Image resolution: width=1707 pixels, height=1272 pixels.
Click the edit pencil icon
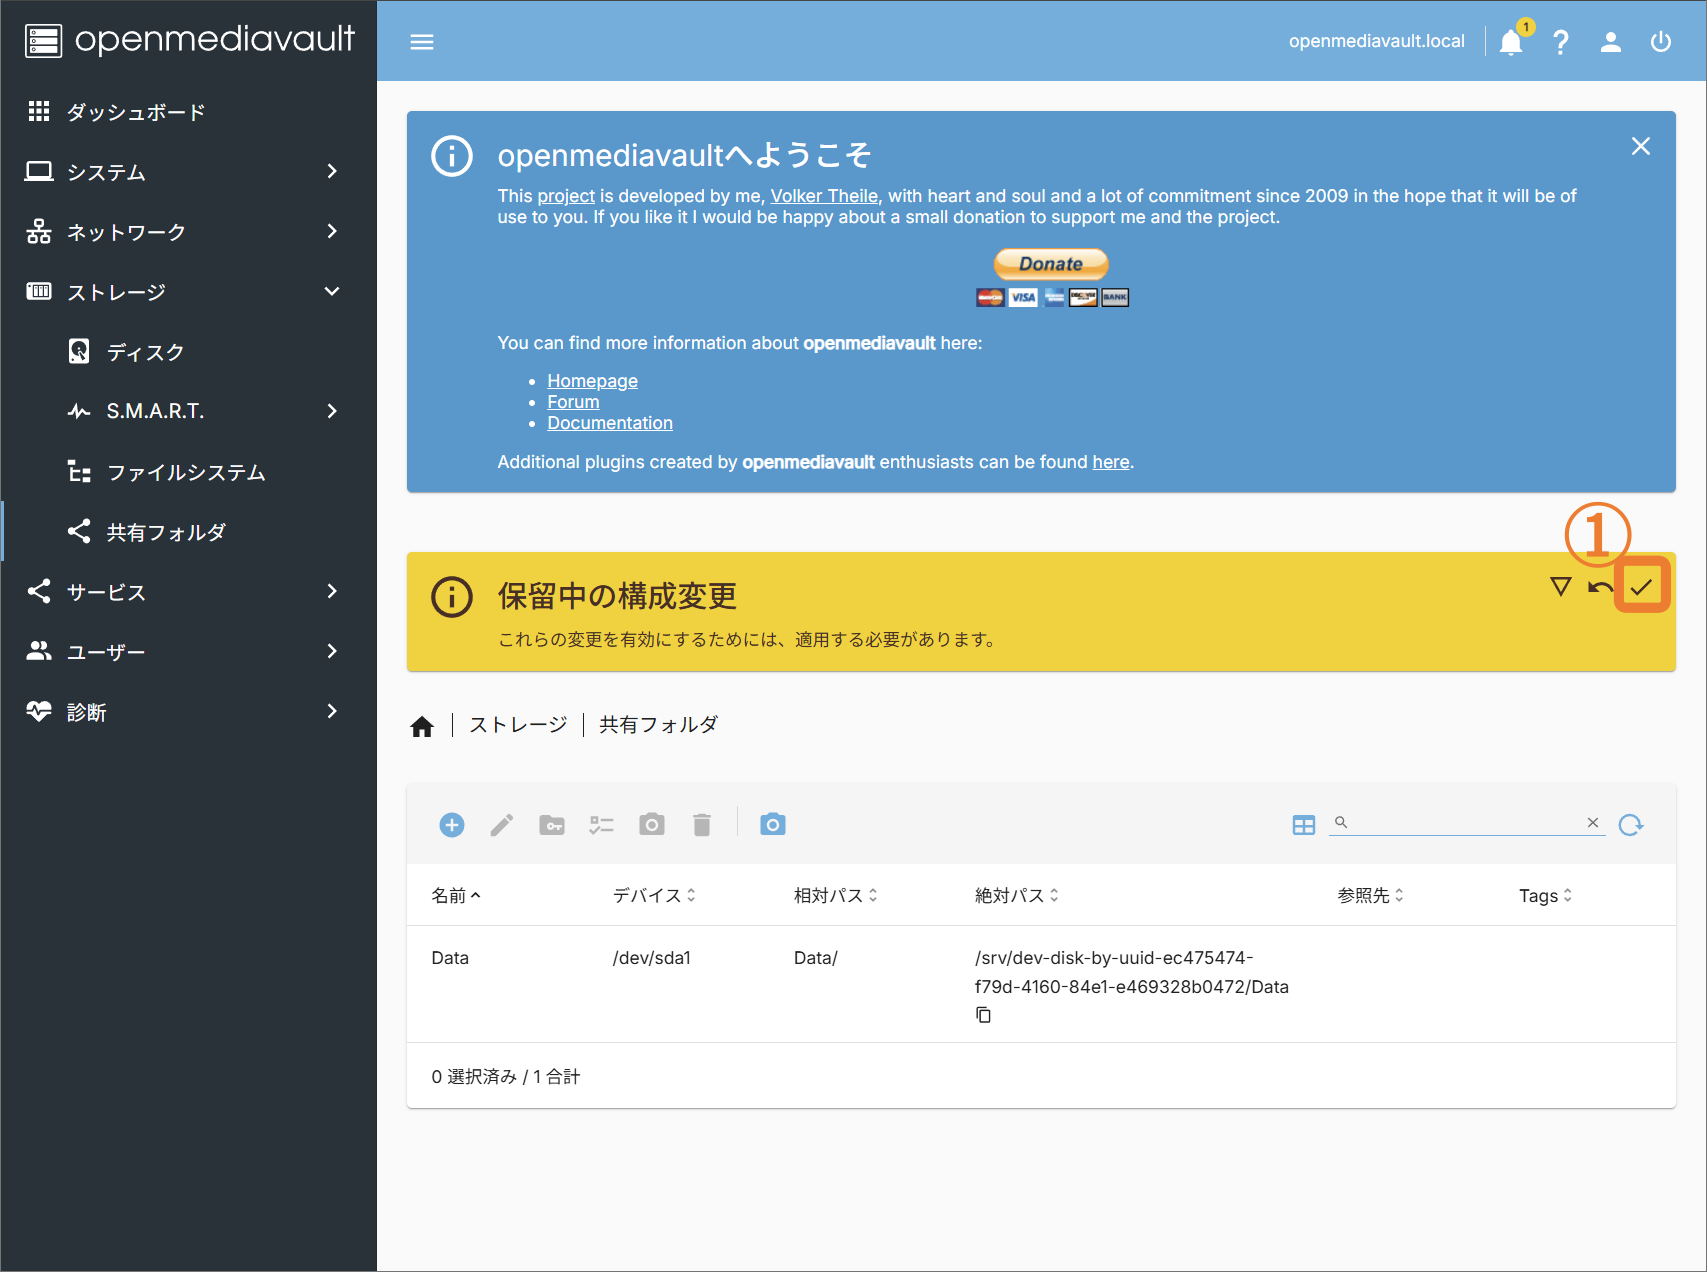point(502,825)
